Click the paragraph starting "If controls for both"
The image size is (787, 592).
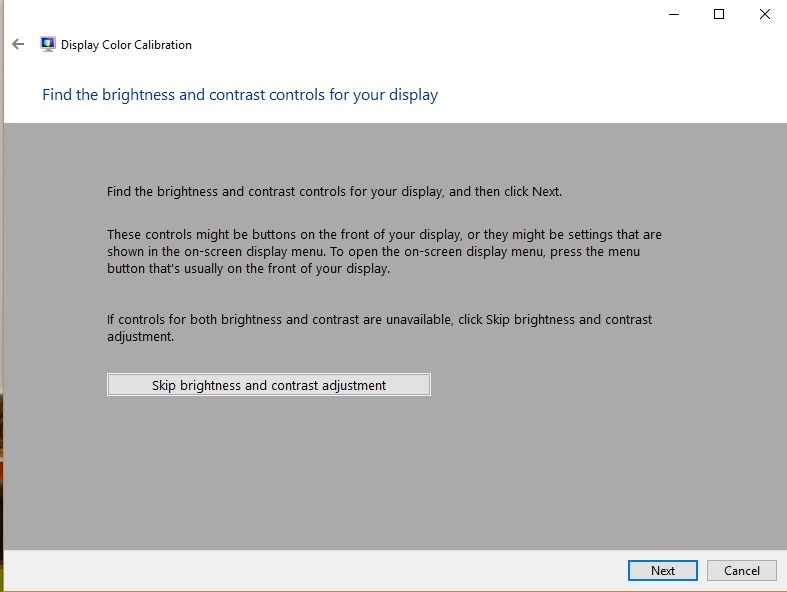click(x=379, y=328)
